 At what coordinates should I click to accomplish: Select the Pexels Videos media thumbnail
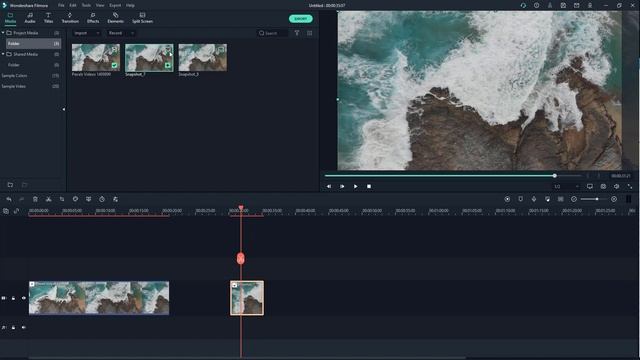(x=96, y=58)
